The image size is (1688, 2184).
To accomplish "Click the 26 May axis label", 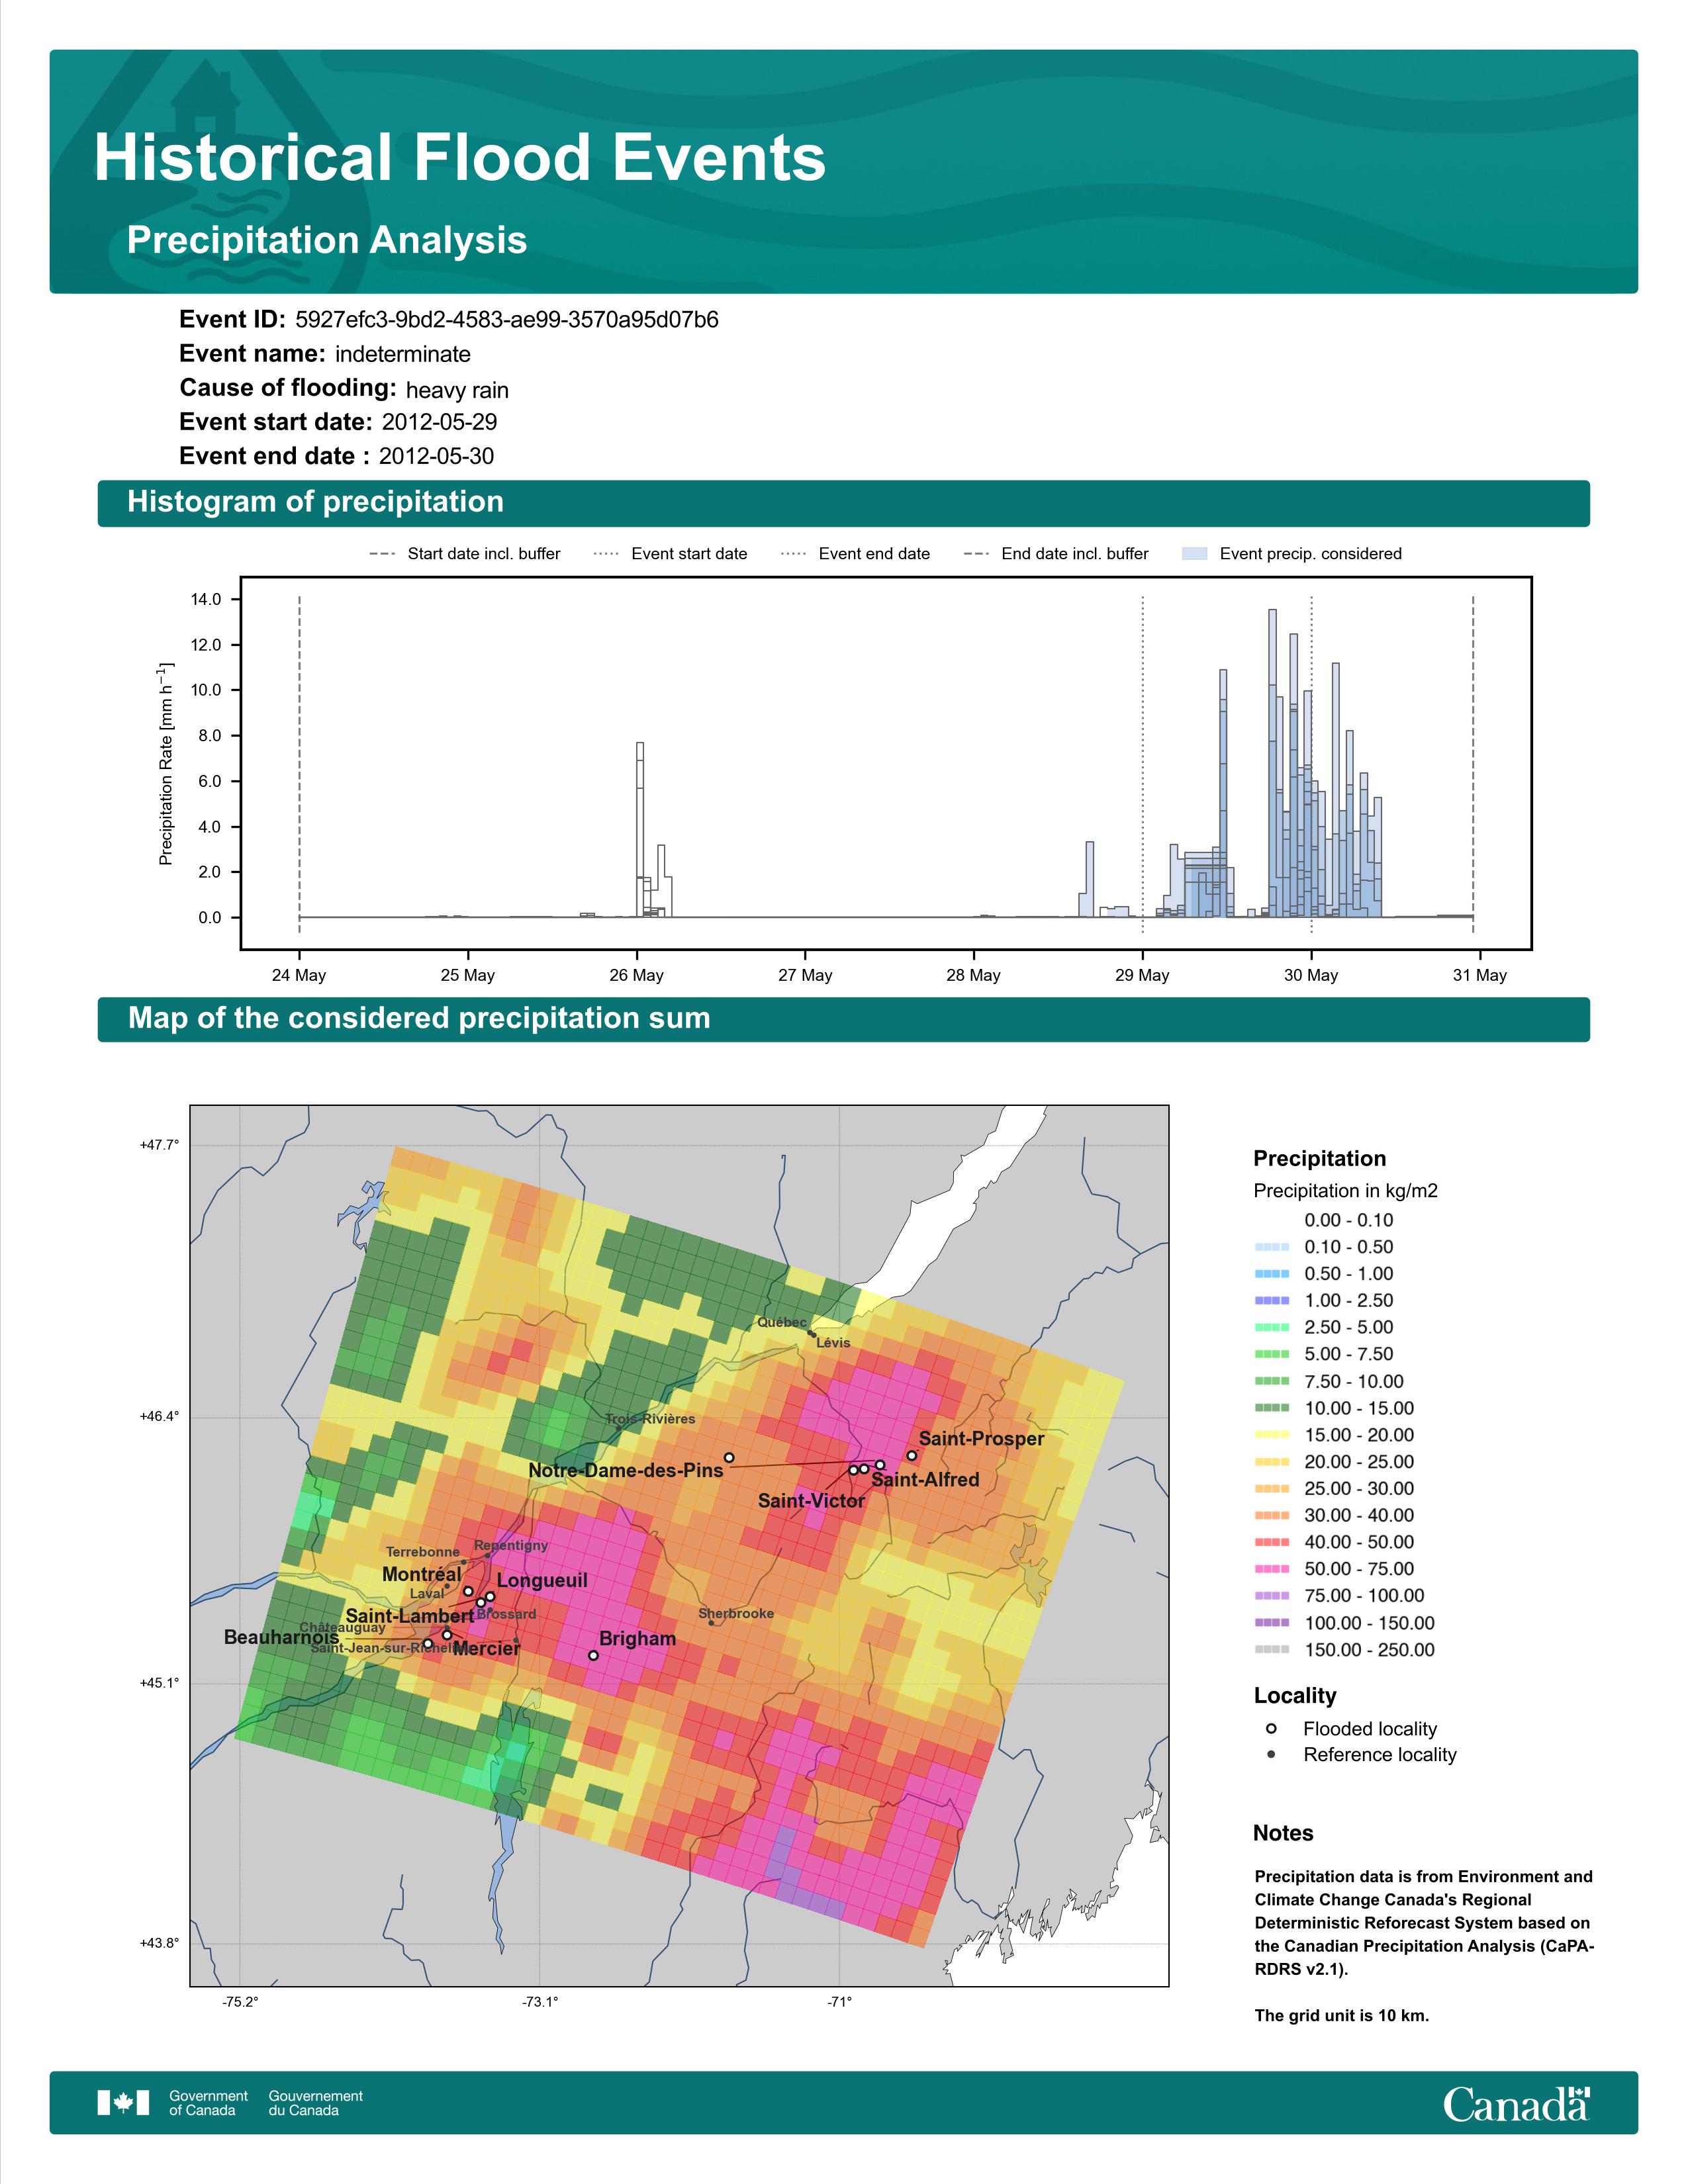I will [636, 975].
